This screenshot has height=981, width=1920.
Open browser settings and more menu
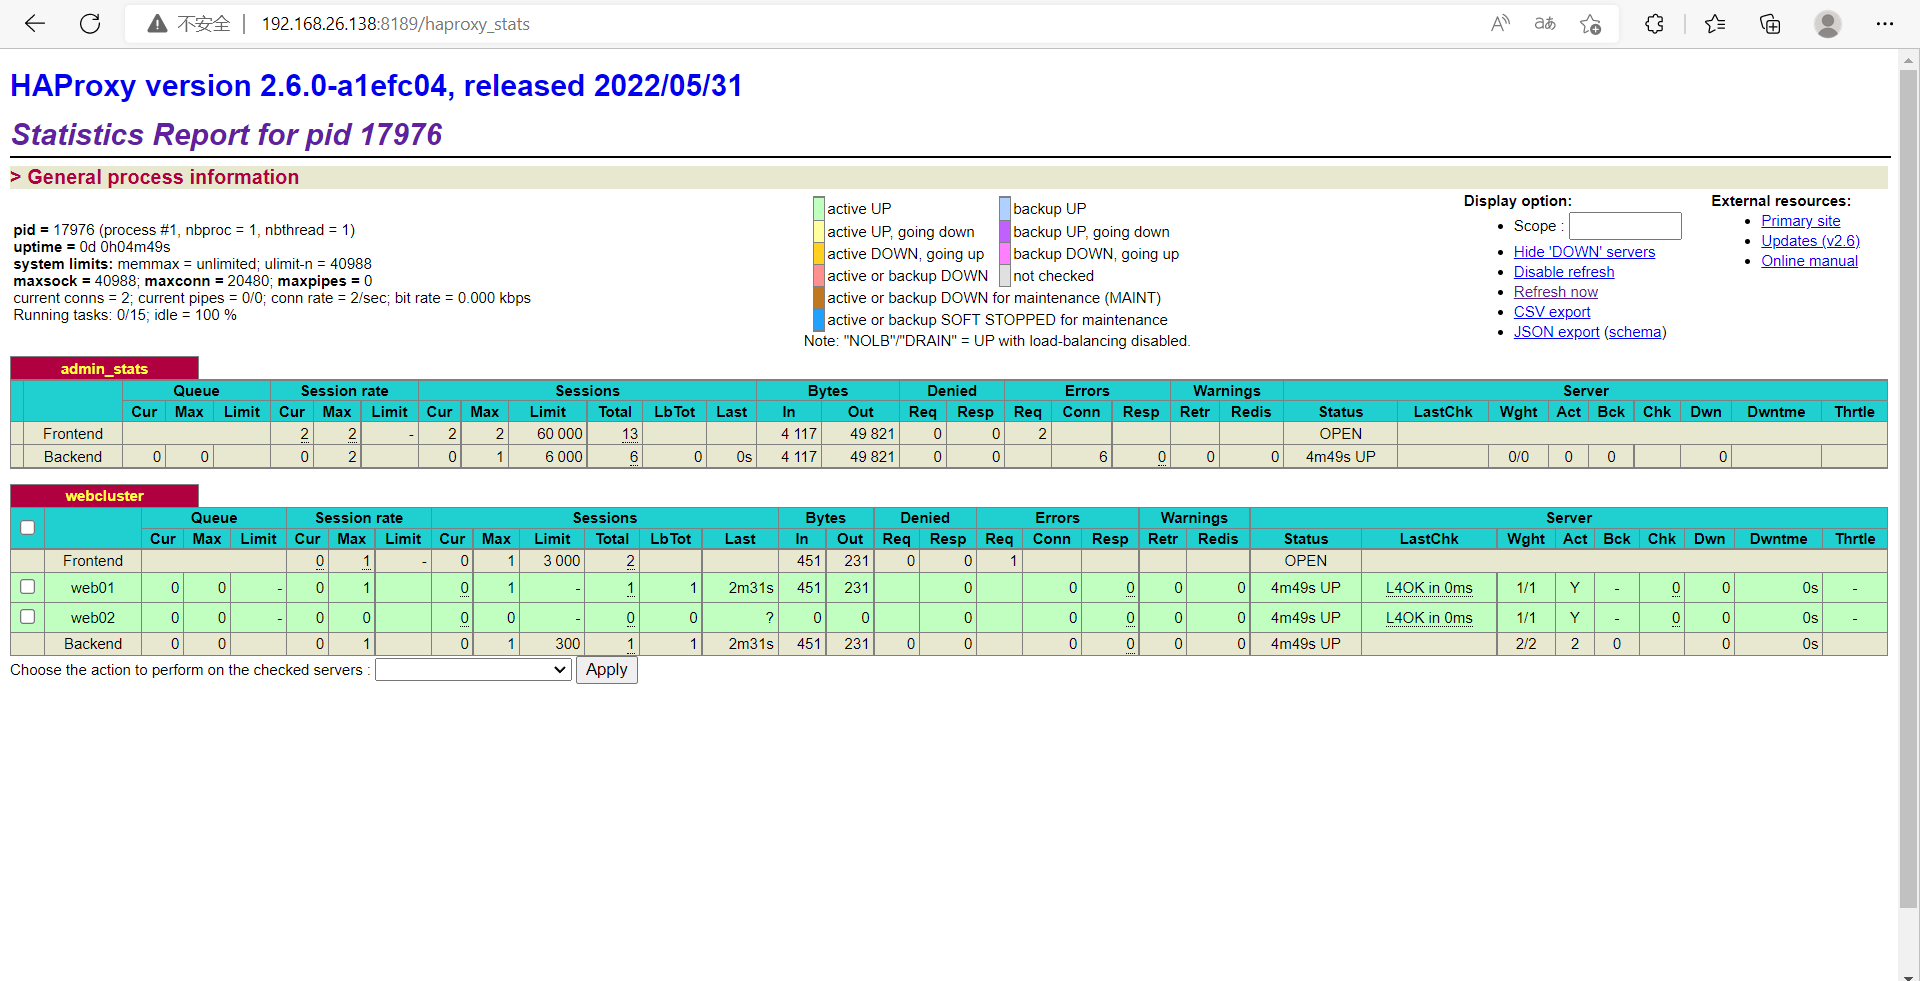point(1885,24)
